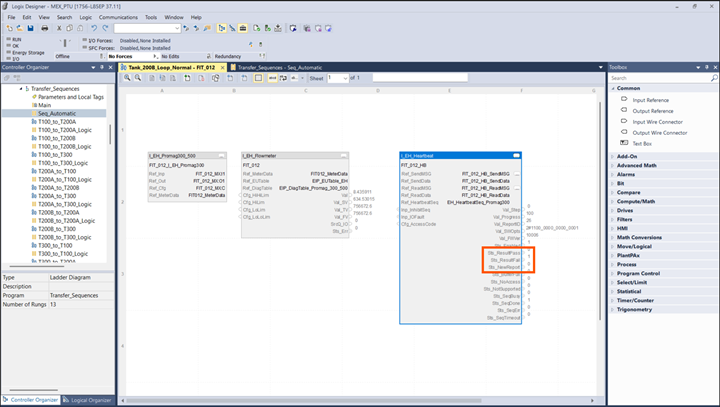
Task: Expand the Timer/Counter toolbox group
Action: click(613, 300)
